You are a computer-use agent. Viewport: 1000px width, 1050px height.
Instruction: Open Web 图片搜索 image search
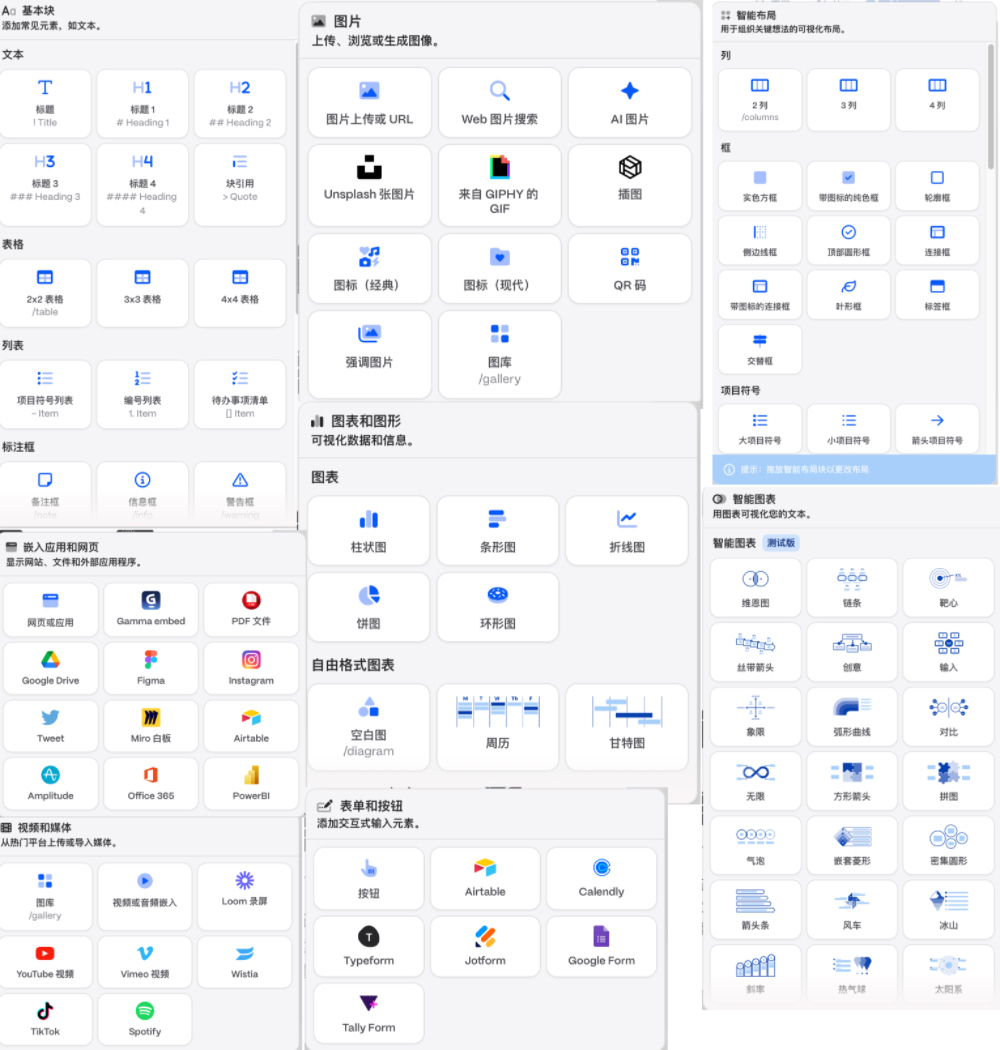click(499, 102)
